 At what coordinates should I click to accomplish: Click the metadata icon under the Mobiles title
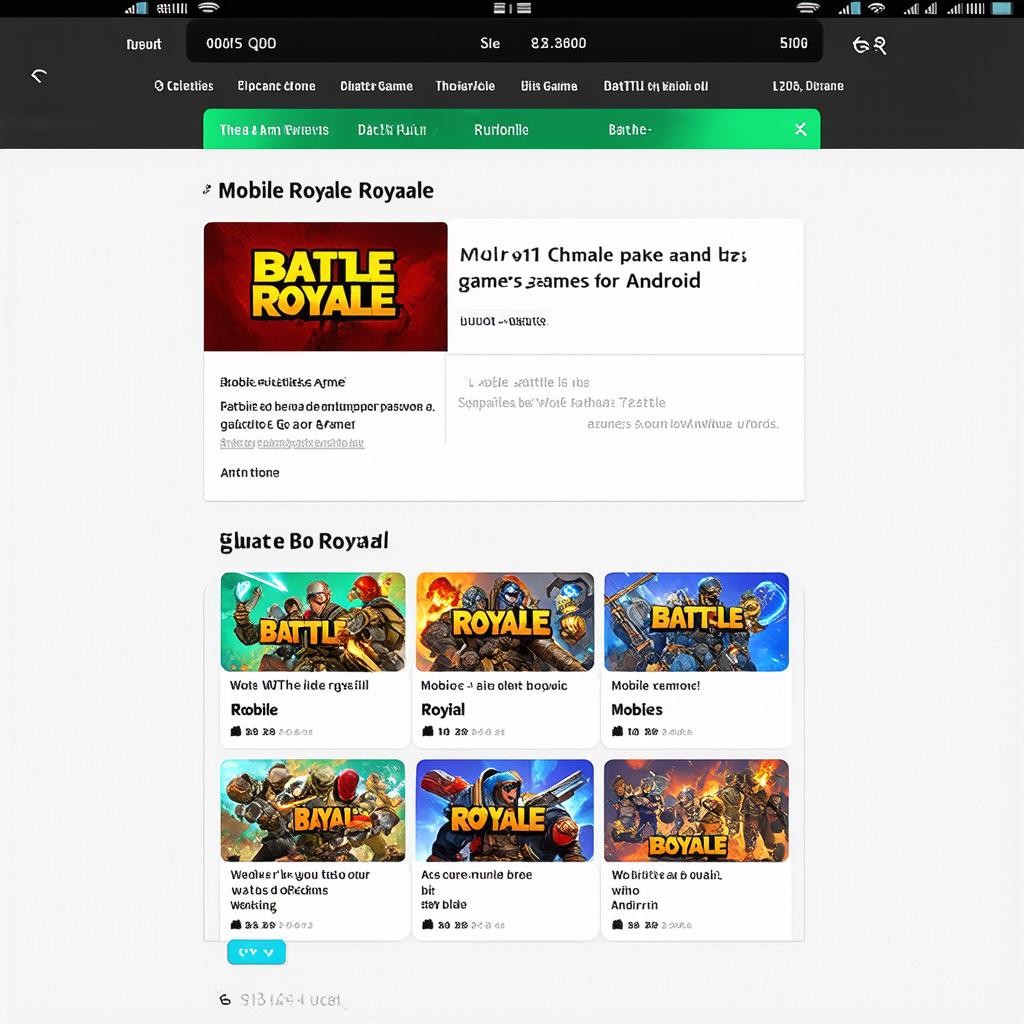[617, 732]
